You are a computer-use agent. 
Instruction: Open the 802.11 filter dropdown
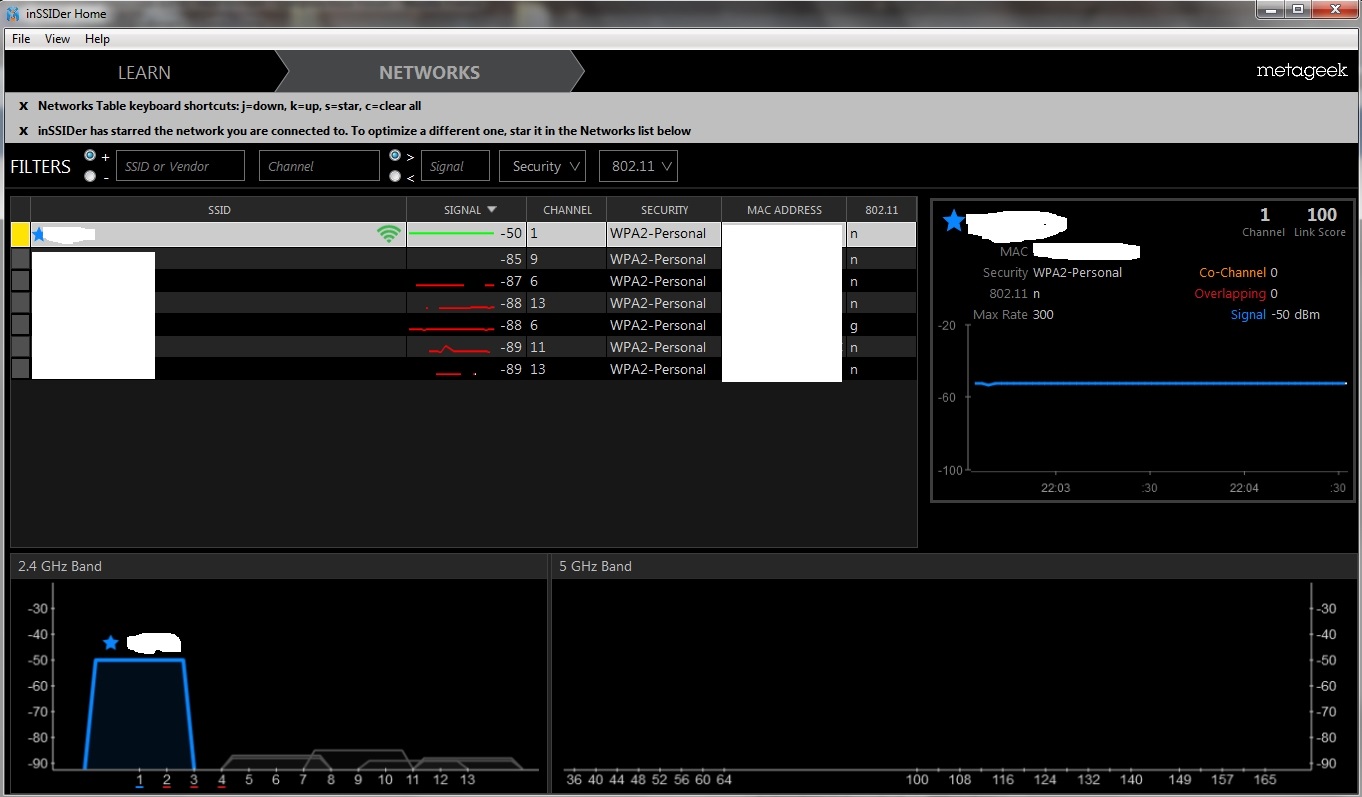[638, 166]
